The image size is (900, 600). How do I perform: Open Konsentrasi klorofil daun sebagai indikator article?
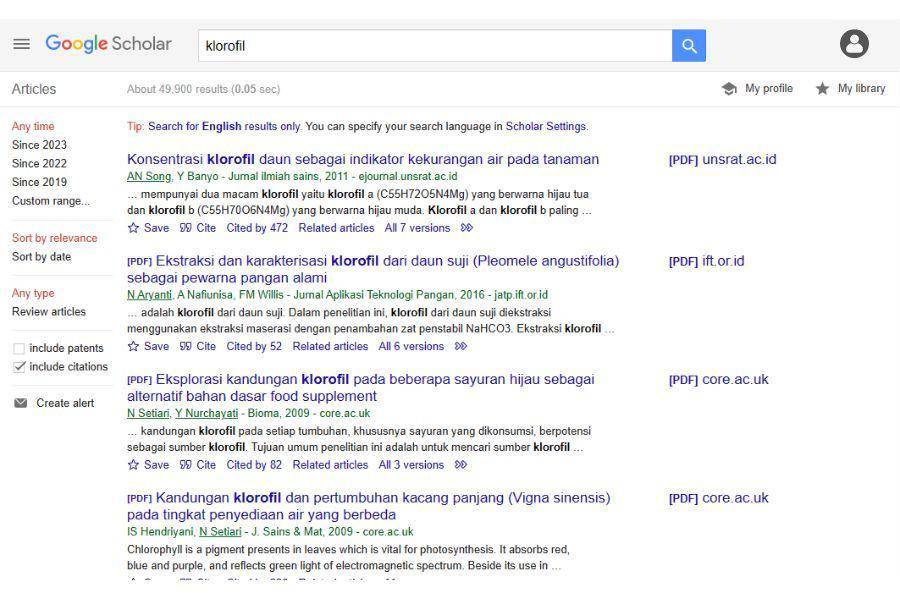click(x=363, y=159)
